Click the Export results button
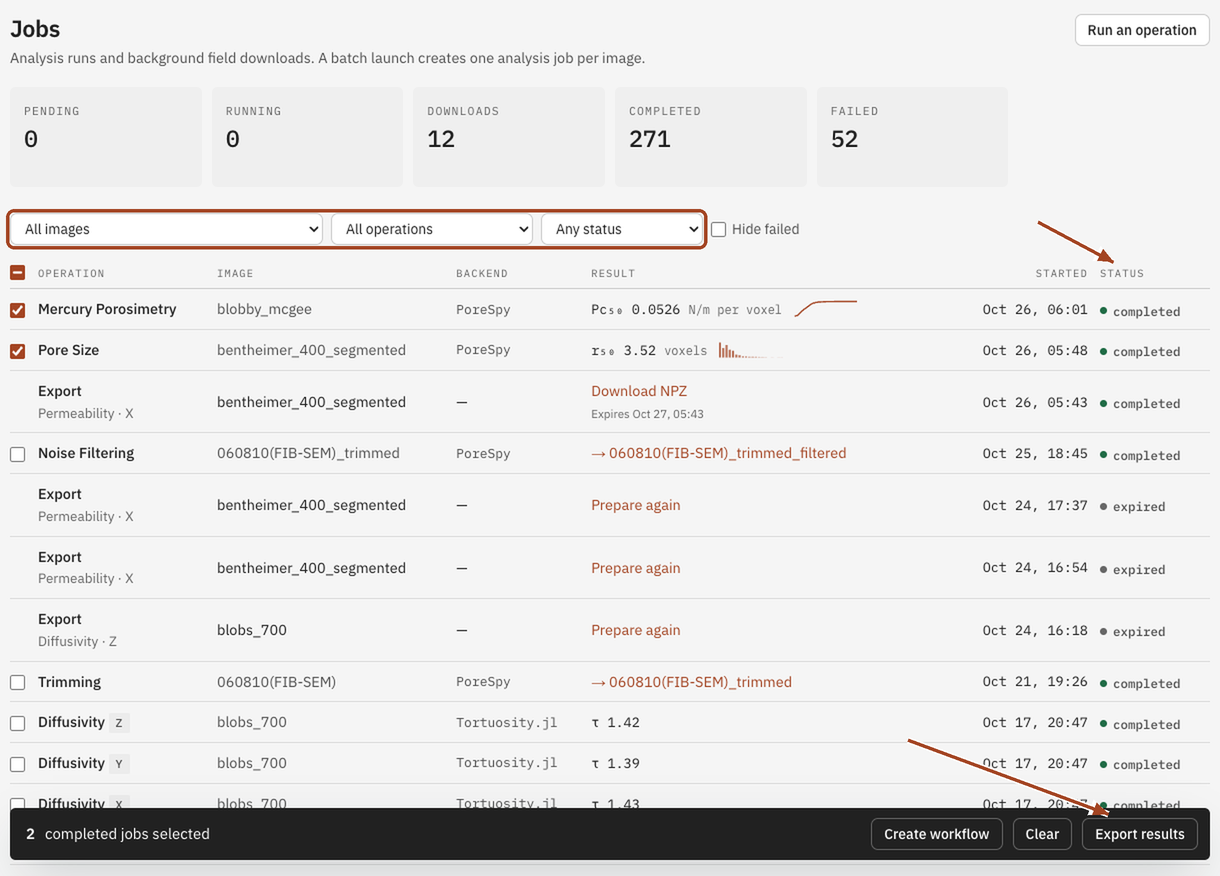This screenshot has width=1220, height=876. pyautogui.click(x=1140, y=834)
